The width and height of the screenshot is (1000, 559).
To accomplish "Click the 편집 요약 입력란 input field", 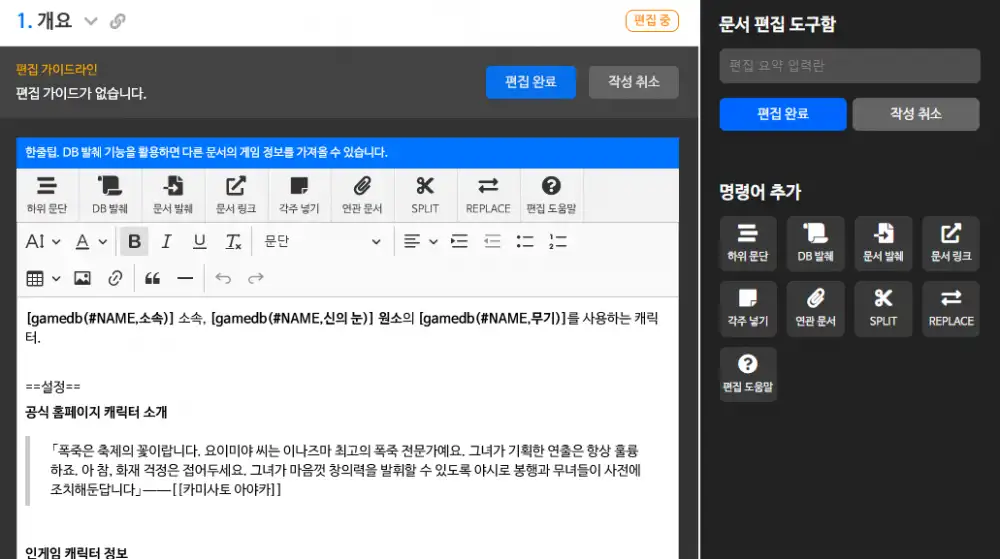I will coord(849,66).
